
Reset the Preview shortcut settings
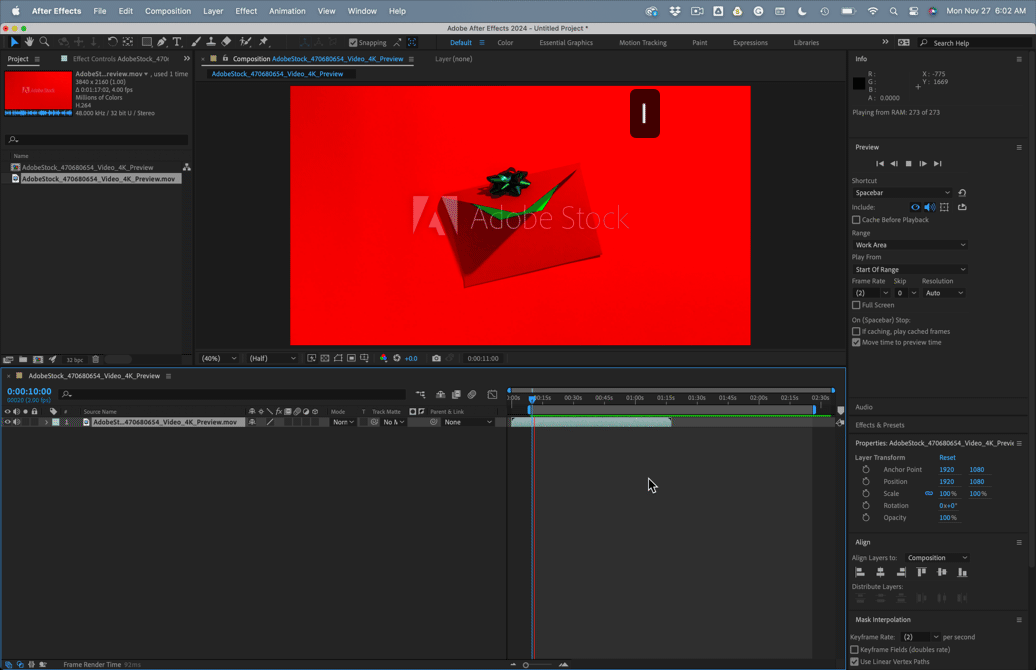click(x=962, y=193)
